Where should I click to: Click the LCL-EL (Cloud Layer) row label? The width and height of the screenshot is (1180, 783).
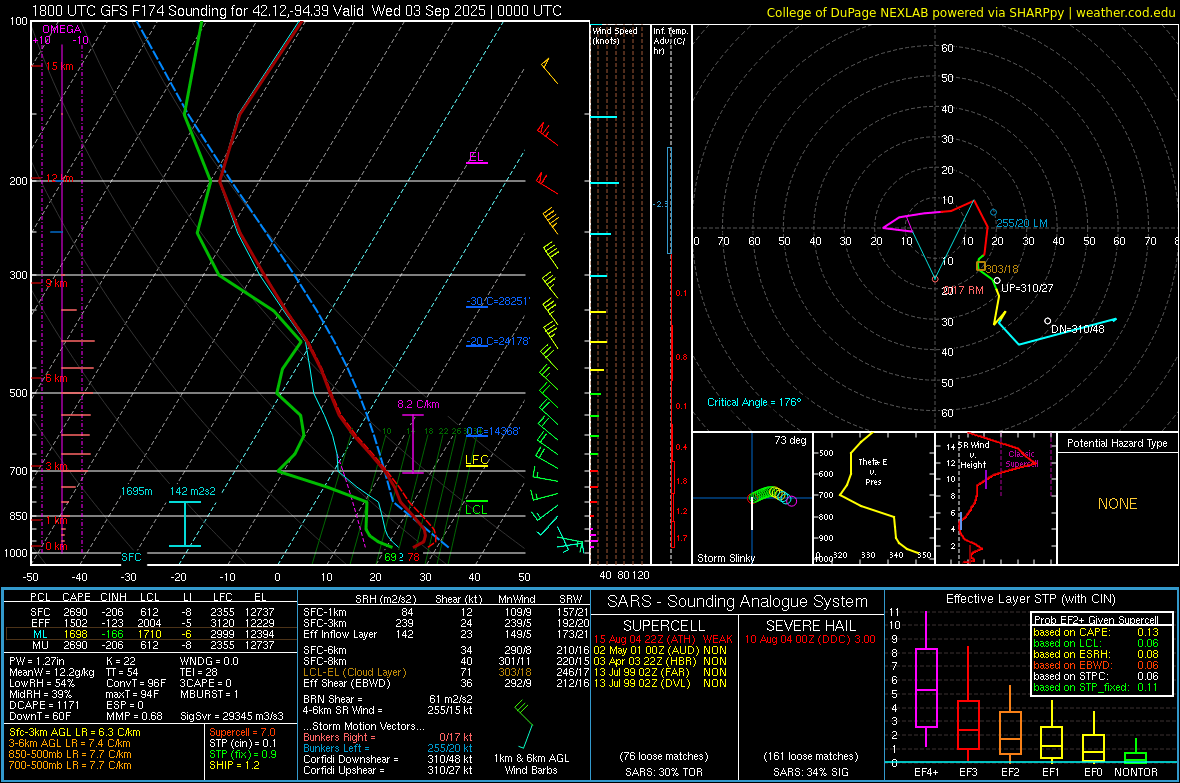point(354,672)
